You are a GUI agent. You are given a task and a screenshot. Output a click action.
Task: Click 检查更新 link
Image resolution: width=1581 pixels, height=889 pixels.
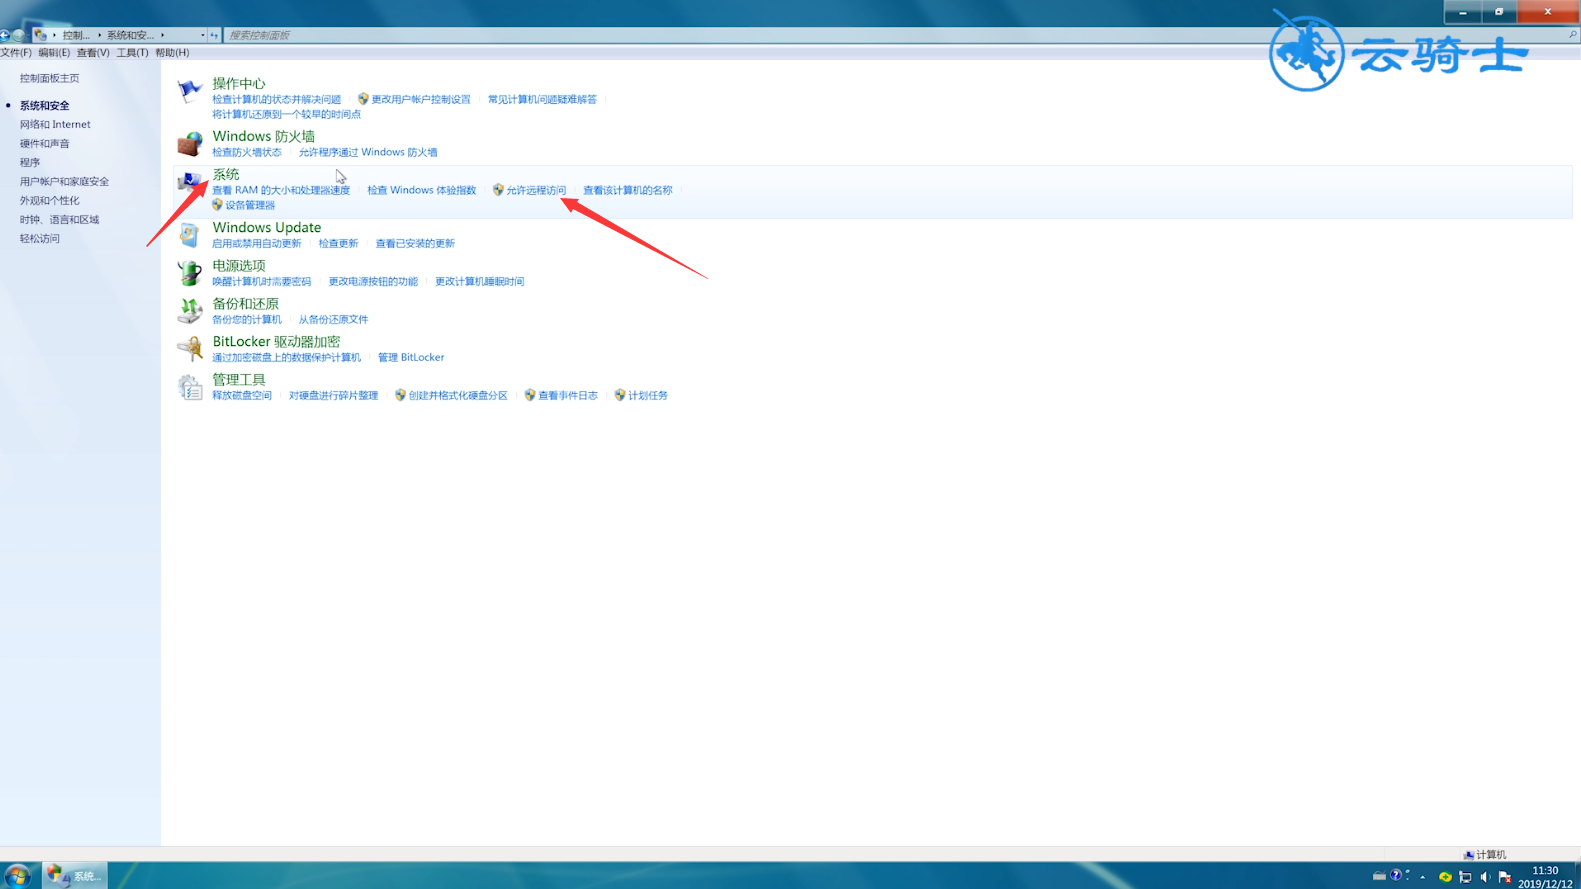click(338, 244)
